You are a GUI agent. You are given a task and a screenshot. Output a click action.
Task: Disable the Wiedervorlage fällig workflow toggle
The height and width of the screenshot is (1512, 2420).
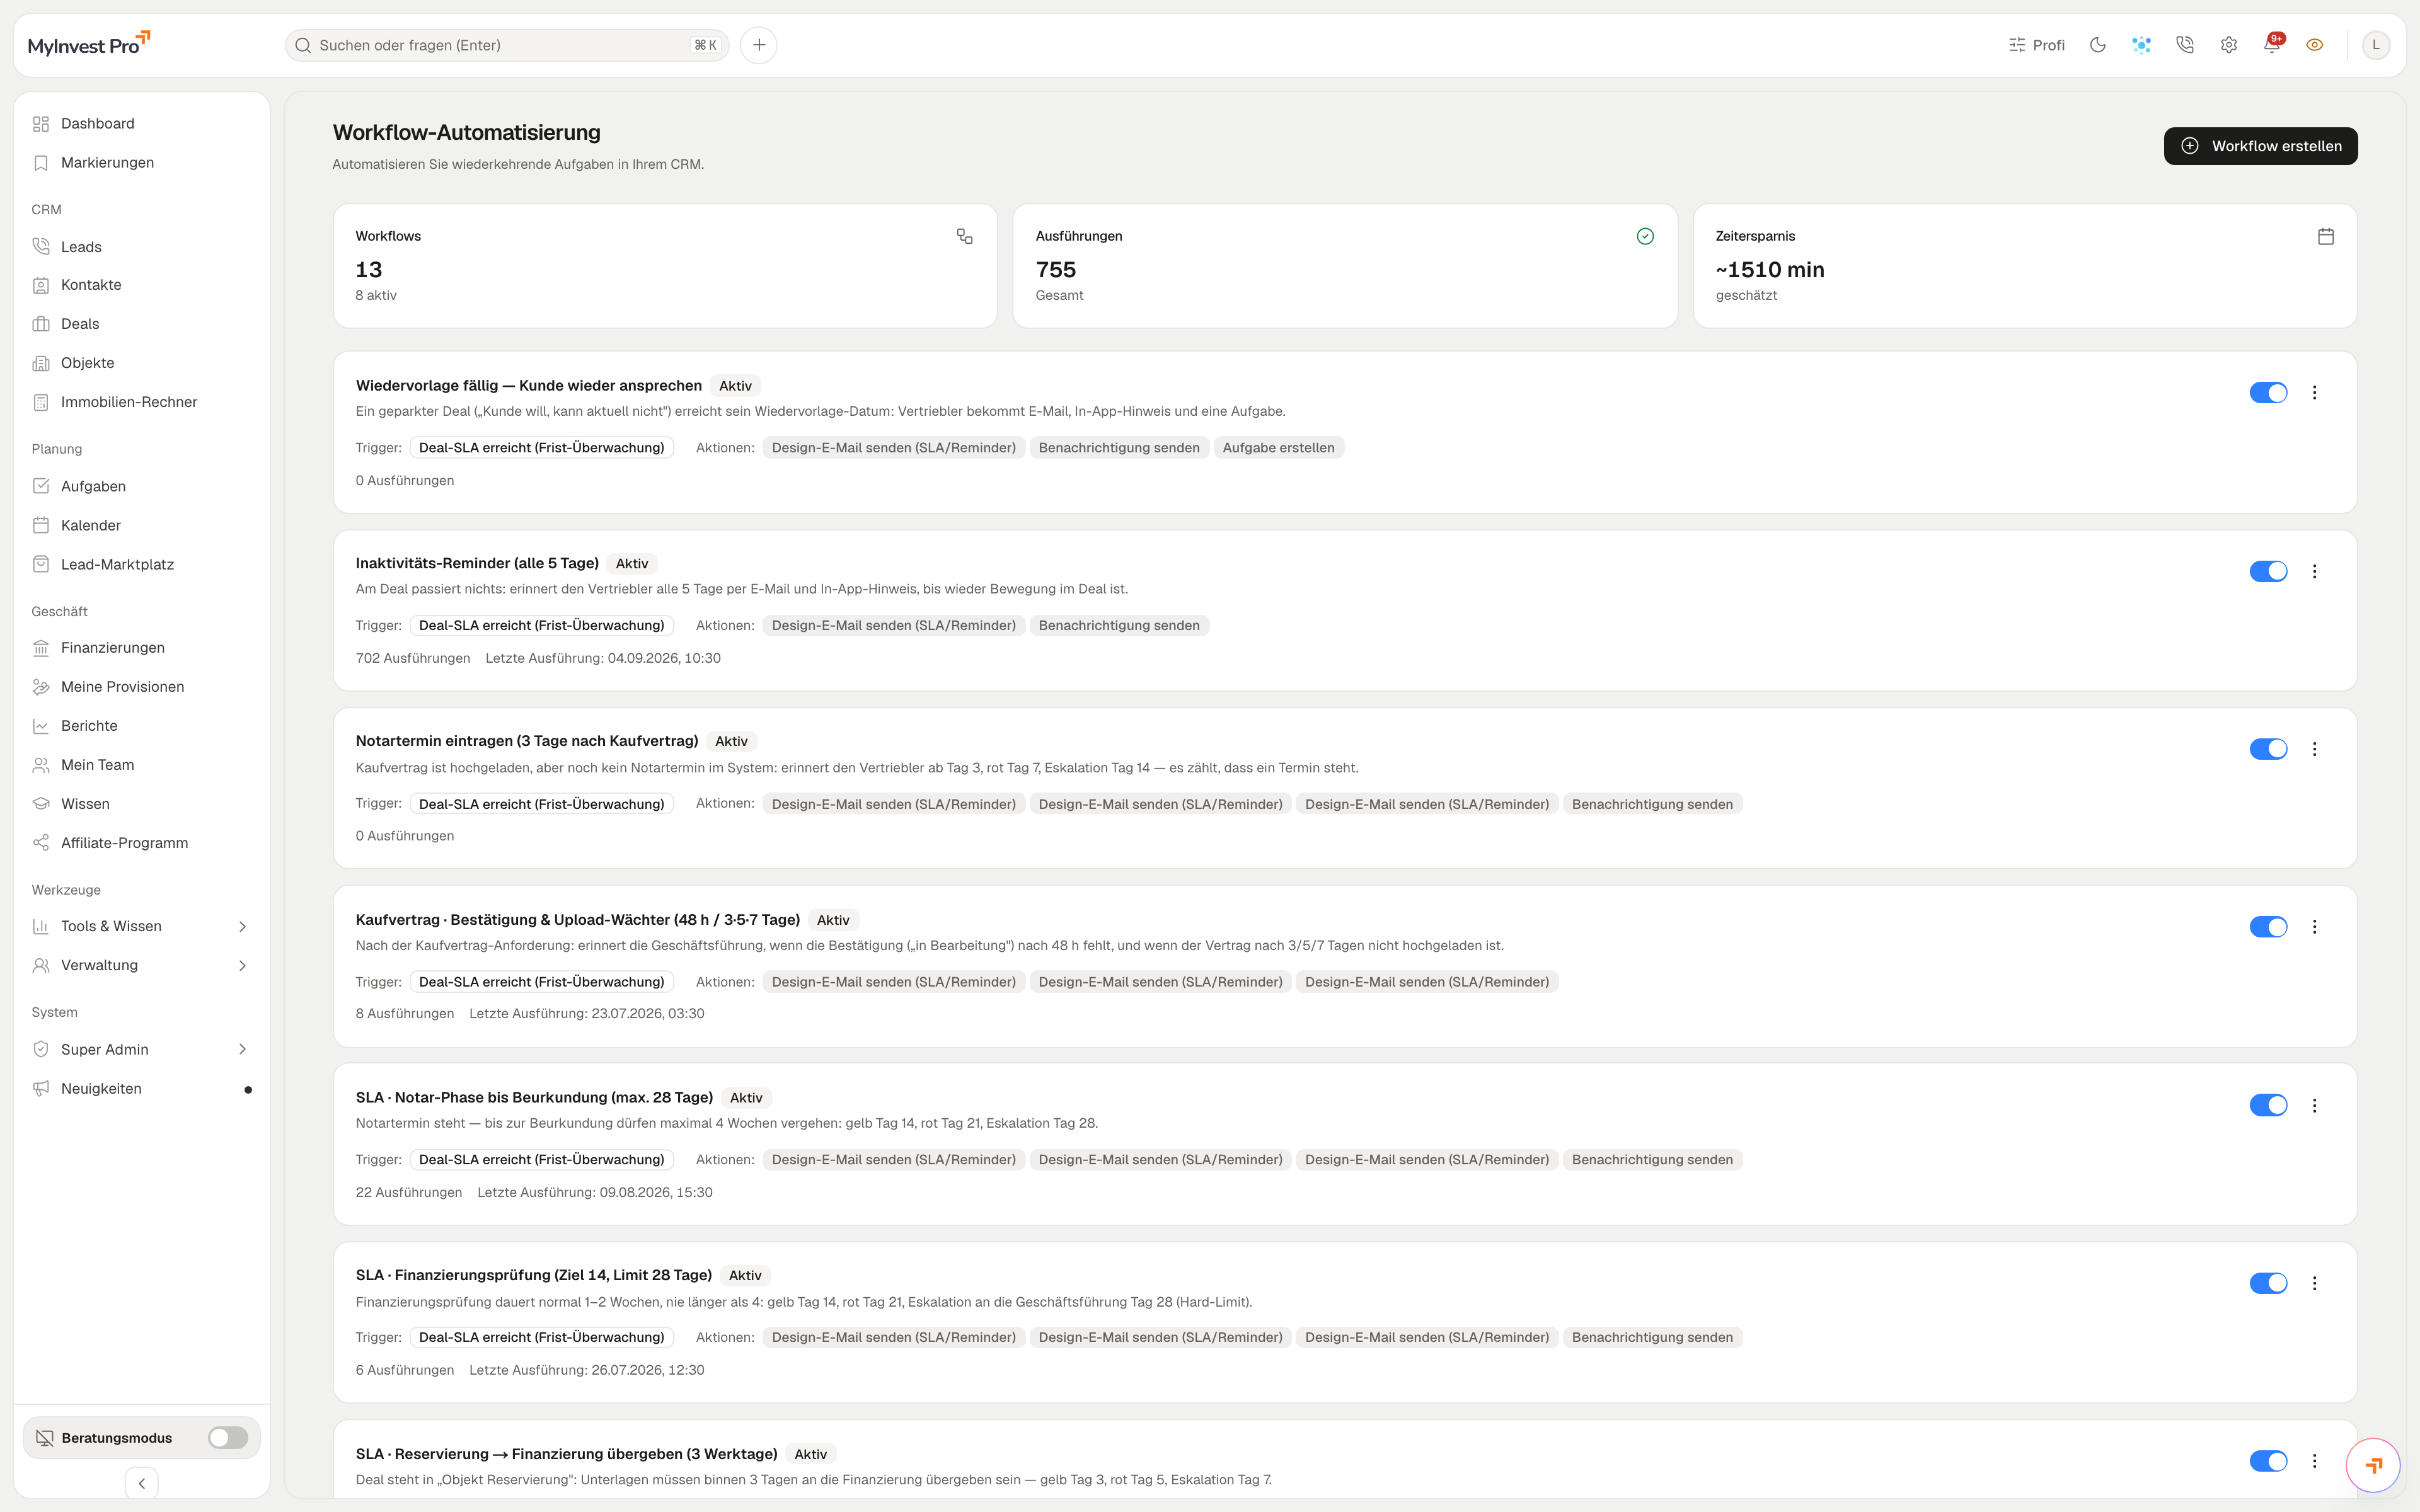click(2268, 393)
